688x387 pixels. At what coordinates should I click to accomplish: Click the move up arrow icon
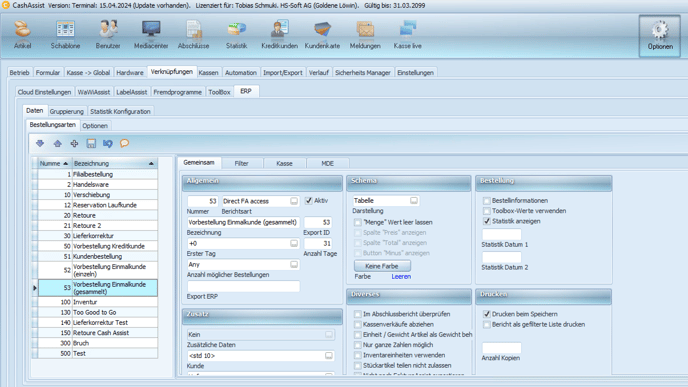[57, 143]
